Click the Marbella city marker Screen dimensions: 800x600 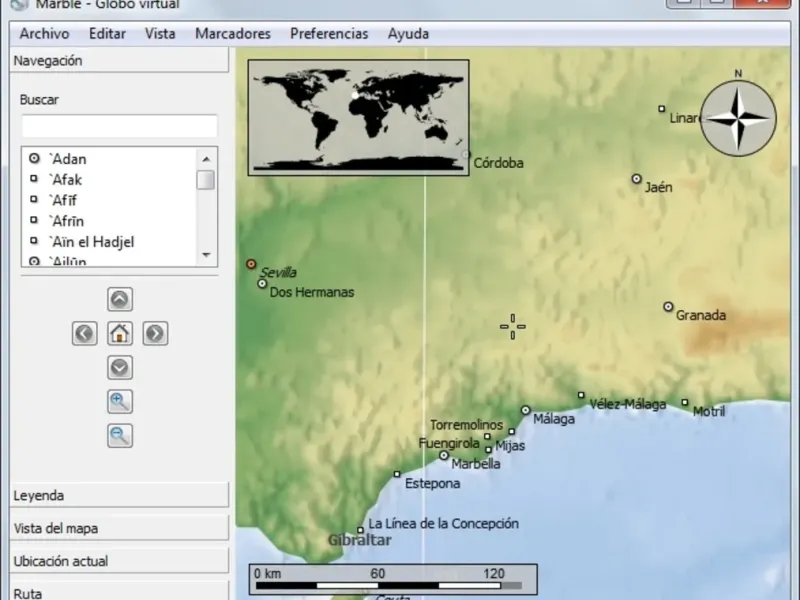(444, 455)
